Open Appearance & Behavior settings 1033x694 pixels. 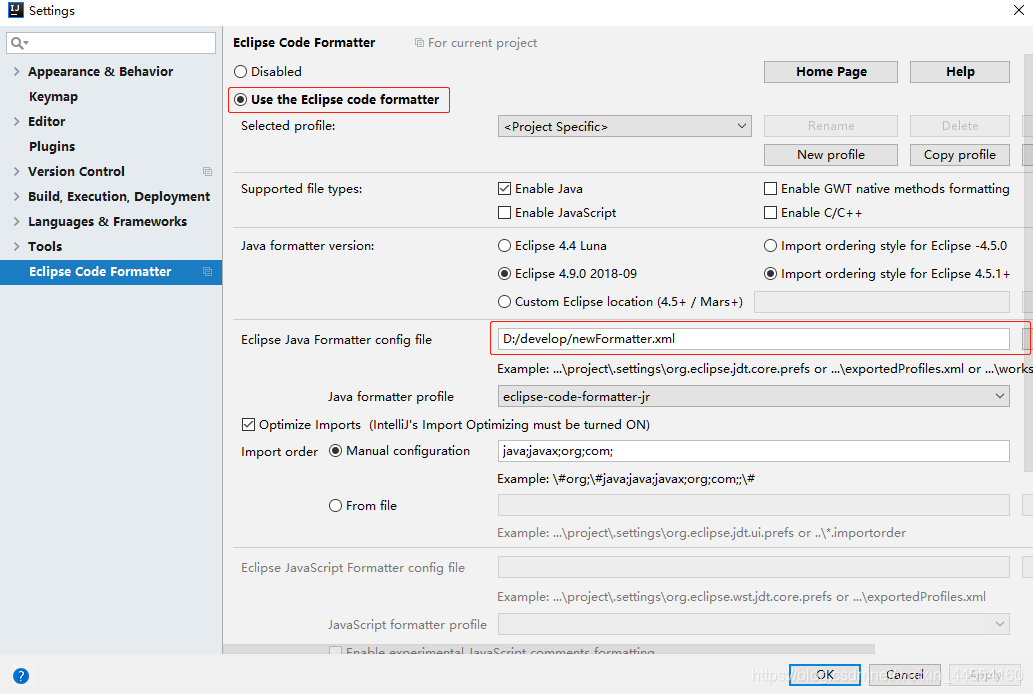point(100,71)
